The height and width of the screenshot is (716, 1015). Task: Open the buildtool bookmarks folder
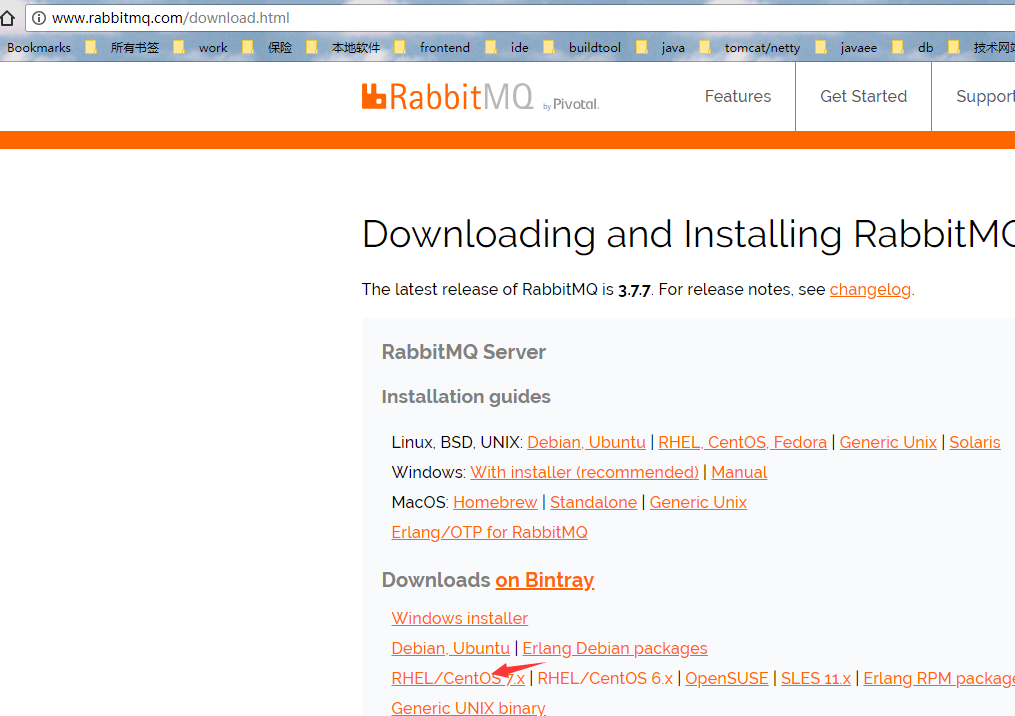click(582, 47)
